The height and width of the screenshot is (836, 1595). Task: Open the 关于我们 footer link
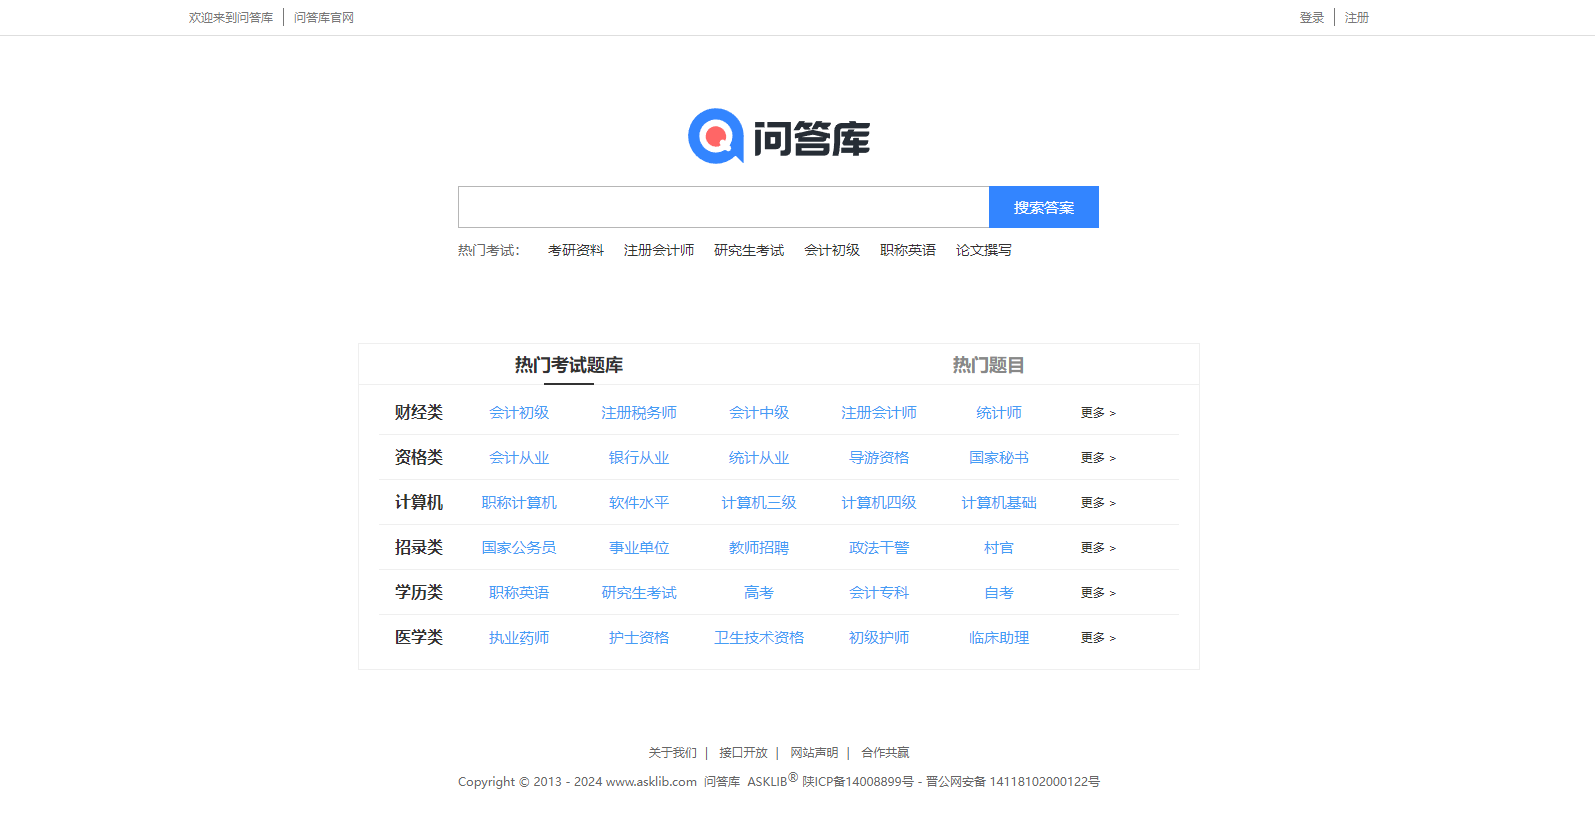[672, 753]
